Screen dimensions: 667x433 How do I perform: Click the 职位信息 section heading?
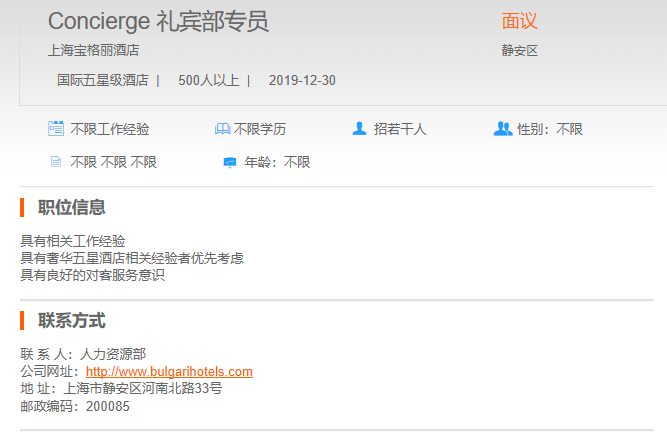point(72,208)
